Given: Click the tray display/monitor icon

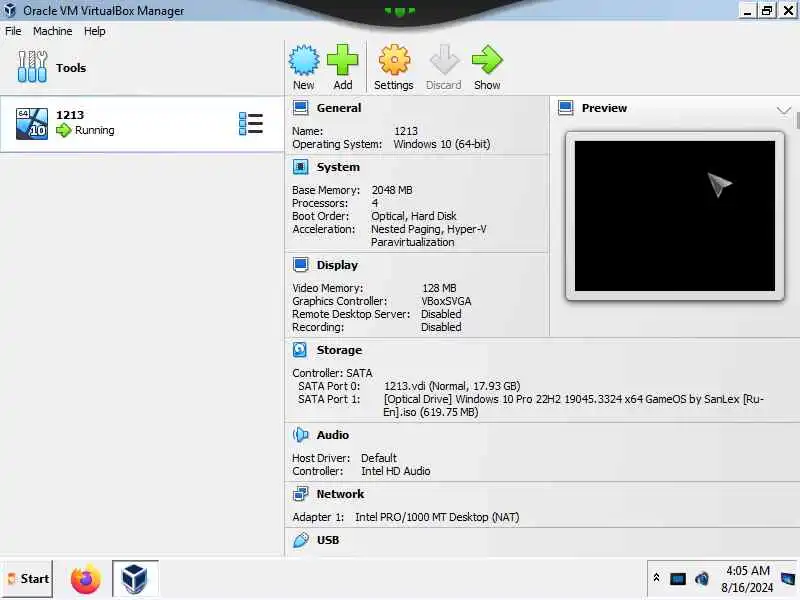Looking at the screenshot, I should pos(678,579).
